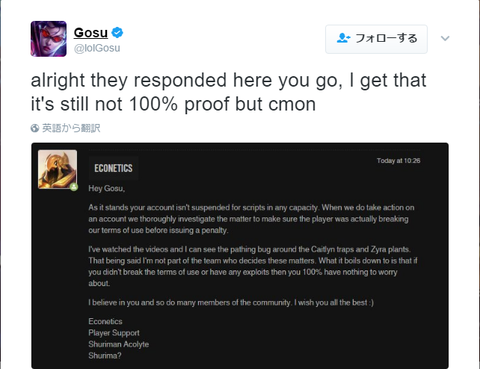This screenshot has height=369, width=480.
Task: Expand the tweet options chevron menu
Action: point(445,38)
